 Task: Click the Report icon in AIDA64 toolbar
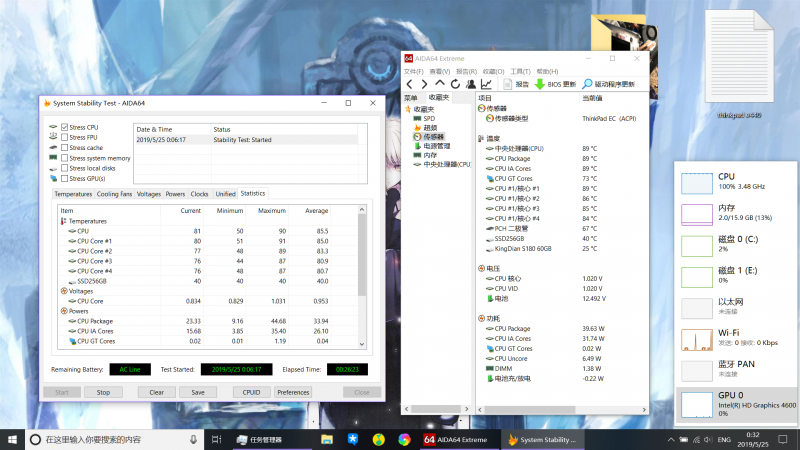(507, 84)
